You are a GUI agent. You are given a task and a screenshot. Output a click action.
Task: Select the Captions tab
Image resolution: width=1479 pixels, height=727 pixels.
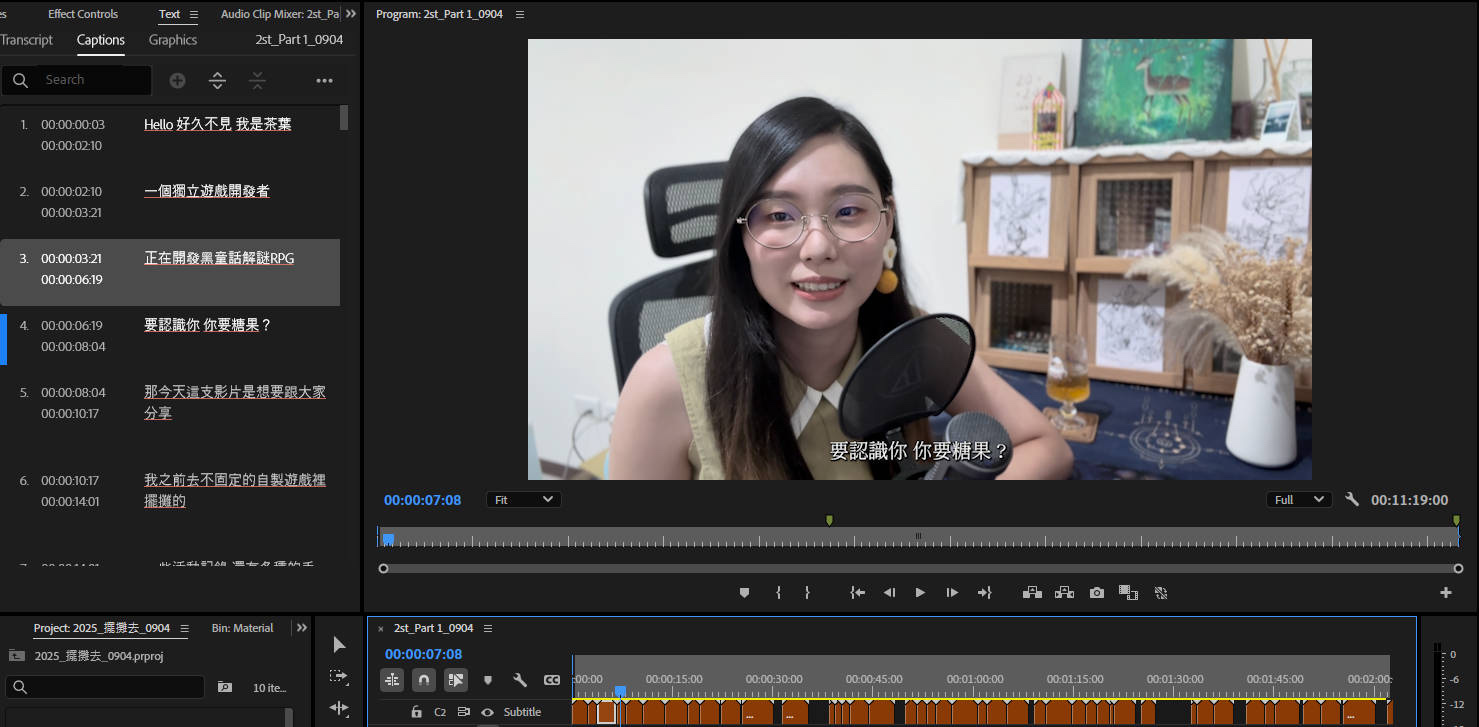click(101, 40)
